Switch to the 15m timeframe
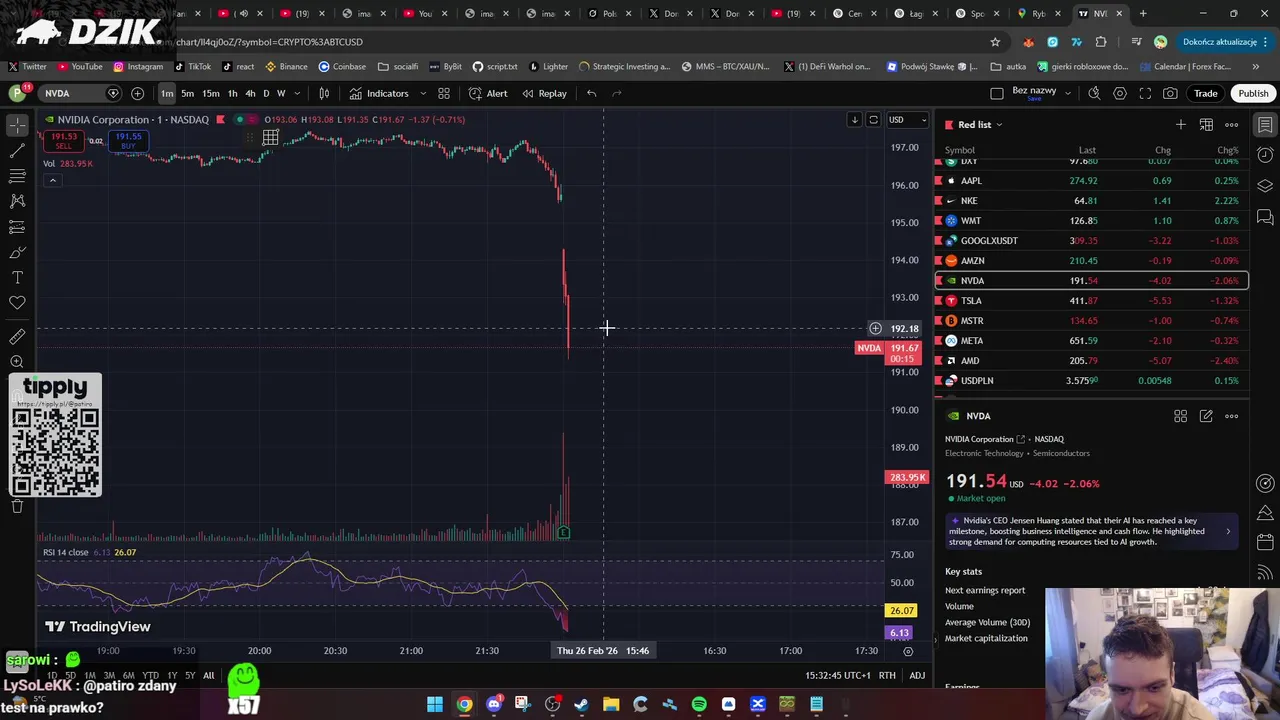 (211, 93)
